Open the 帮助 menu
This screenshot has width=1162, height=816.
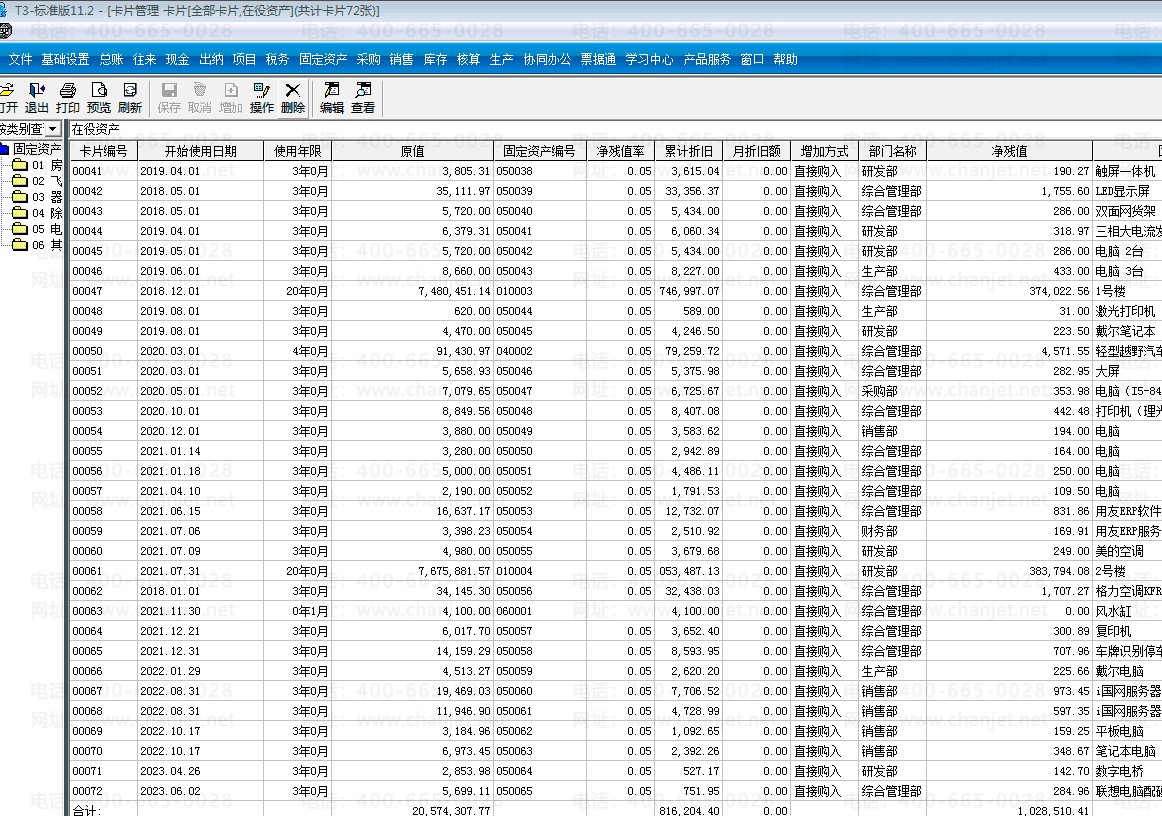coord(786,59)
